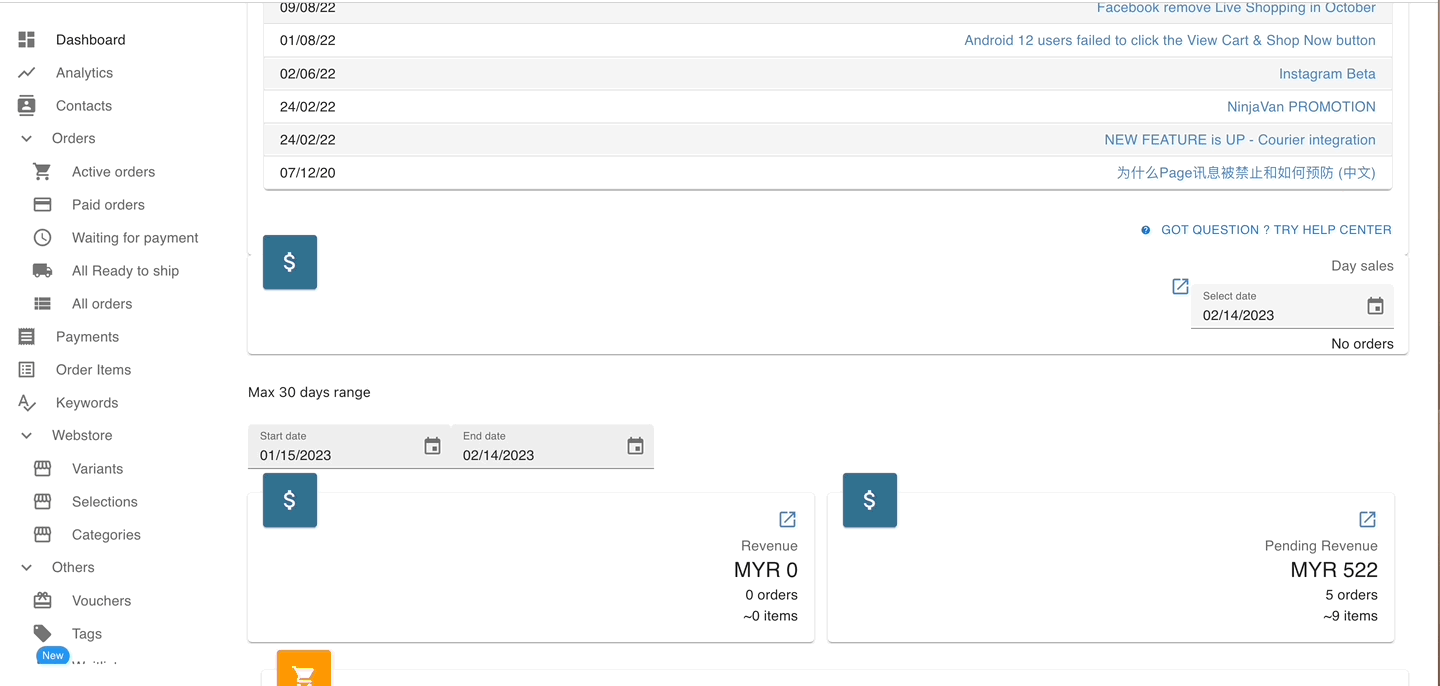This screenshot has height=686, width=1440.
Task: Open calendar icon in Select date field
Action: [1375, 306]
